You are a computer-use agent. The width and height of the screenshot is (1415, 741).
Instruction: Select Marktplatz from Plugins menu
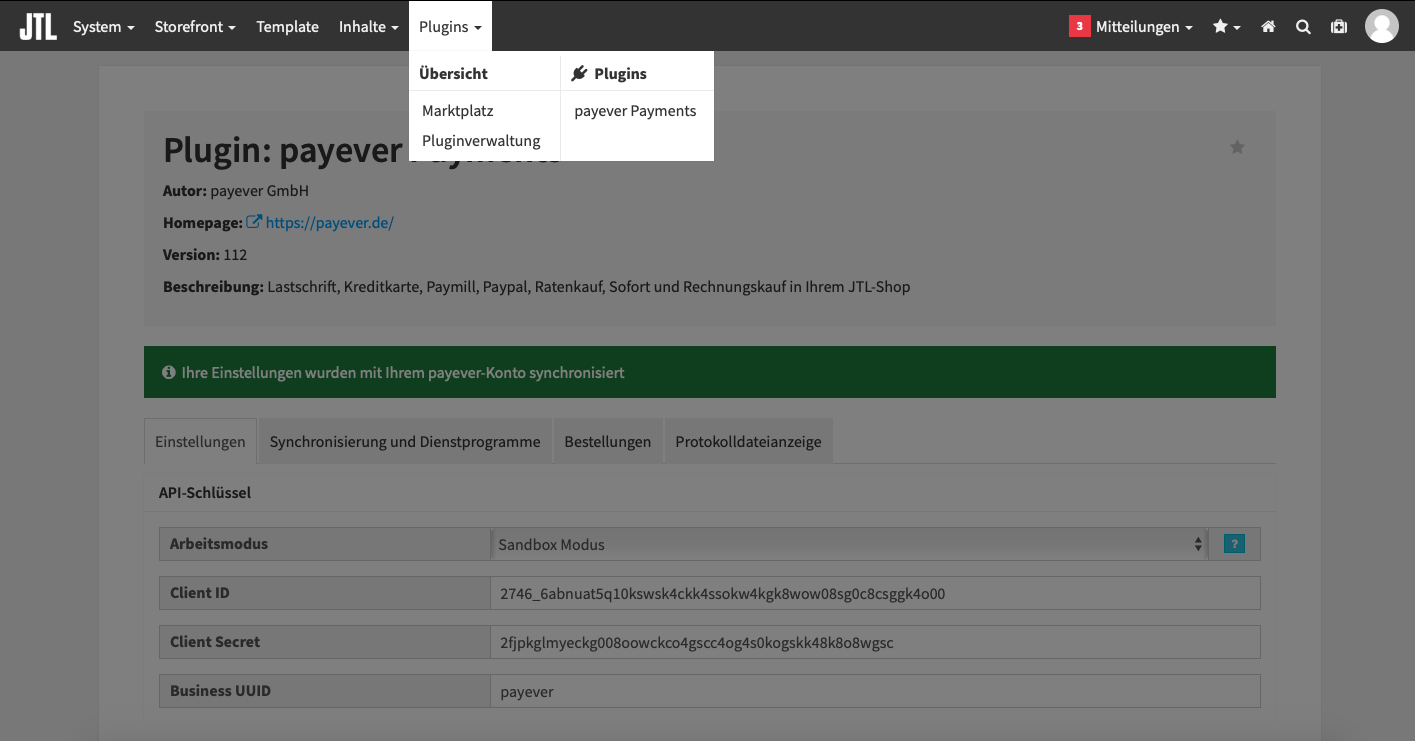[x=458, y=111]
